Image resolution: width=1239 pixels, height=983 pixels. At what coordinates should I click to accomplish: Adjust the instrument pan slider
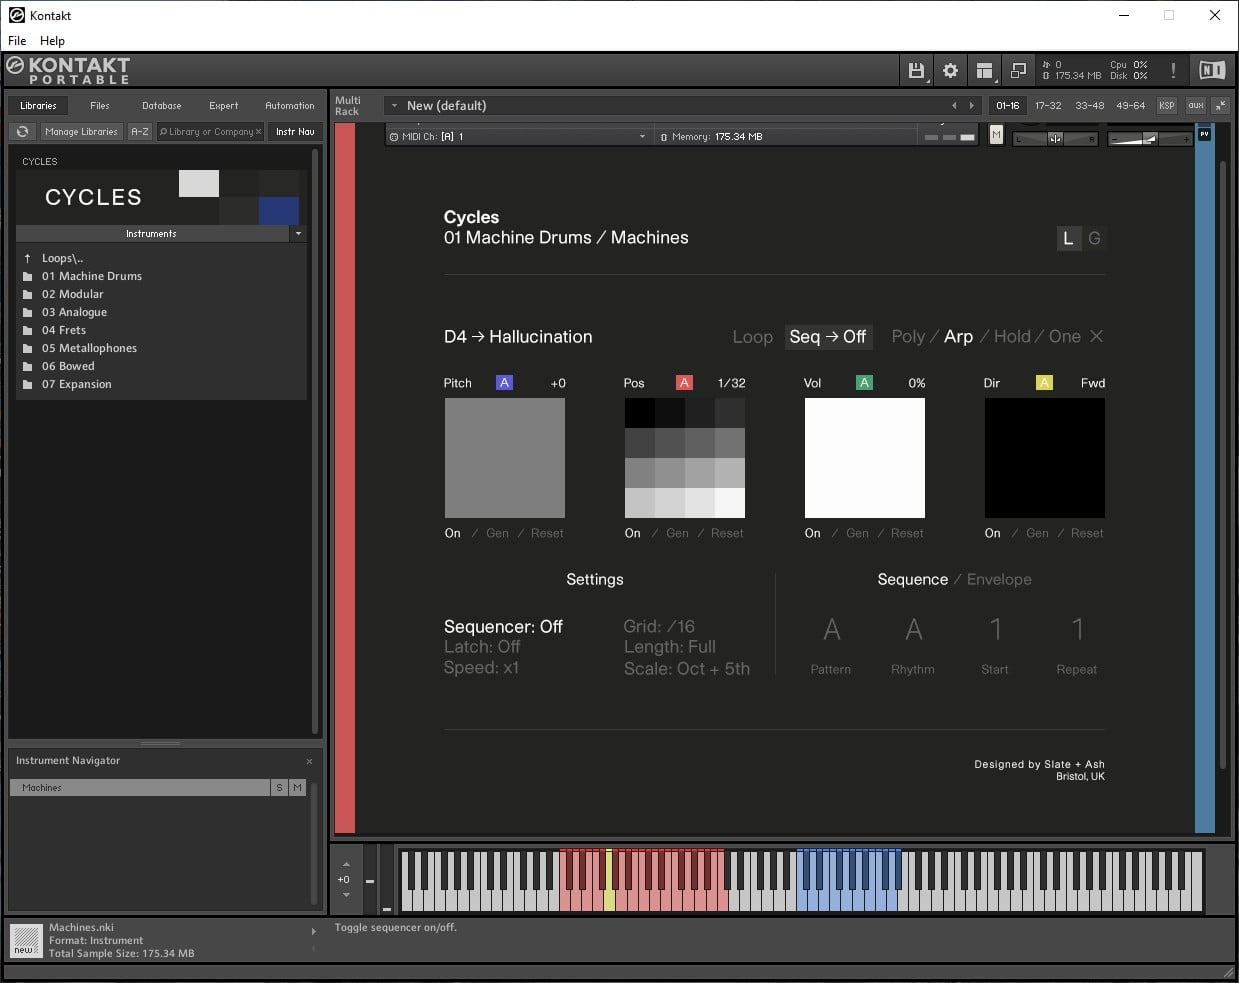pos(1054,139)
